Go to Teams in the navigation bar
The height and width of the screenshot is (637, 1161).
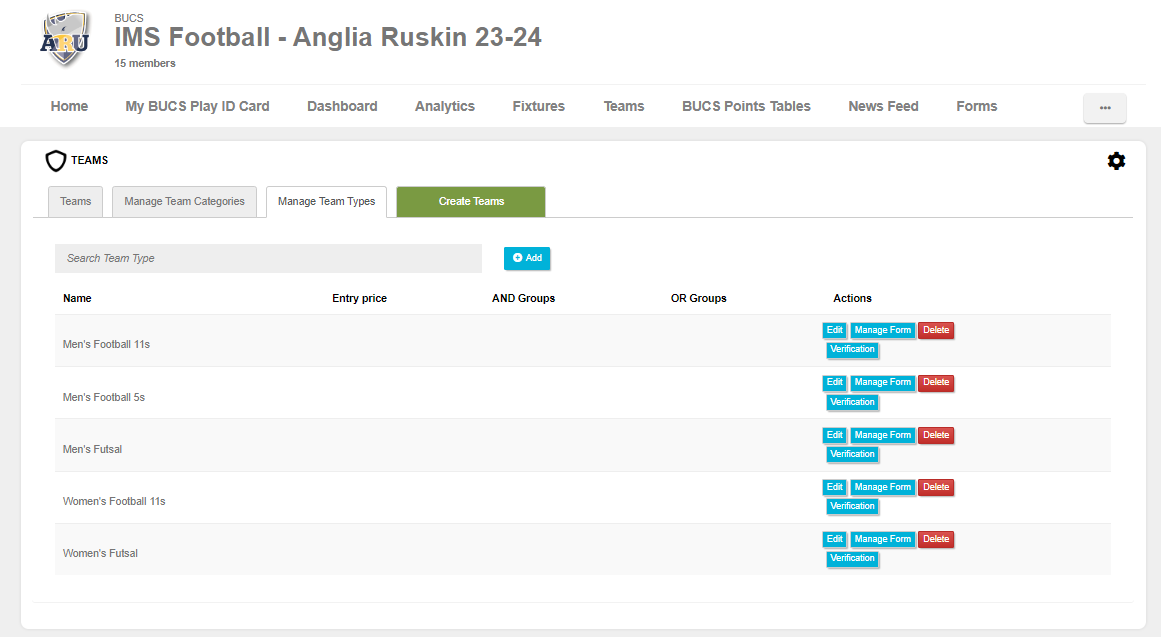coord(623,106)
